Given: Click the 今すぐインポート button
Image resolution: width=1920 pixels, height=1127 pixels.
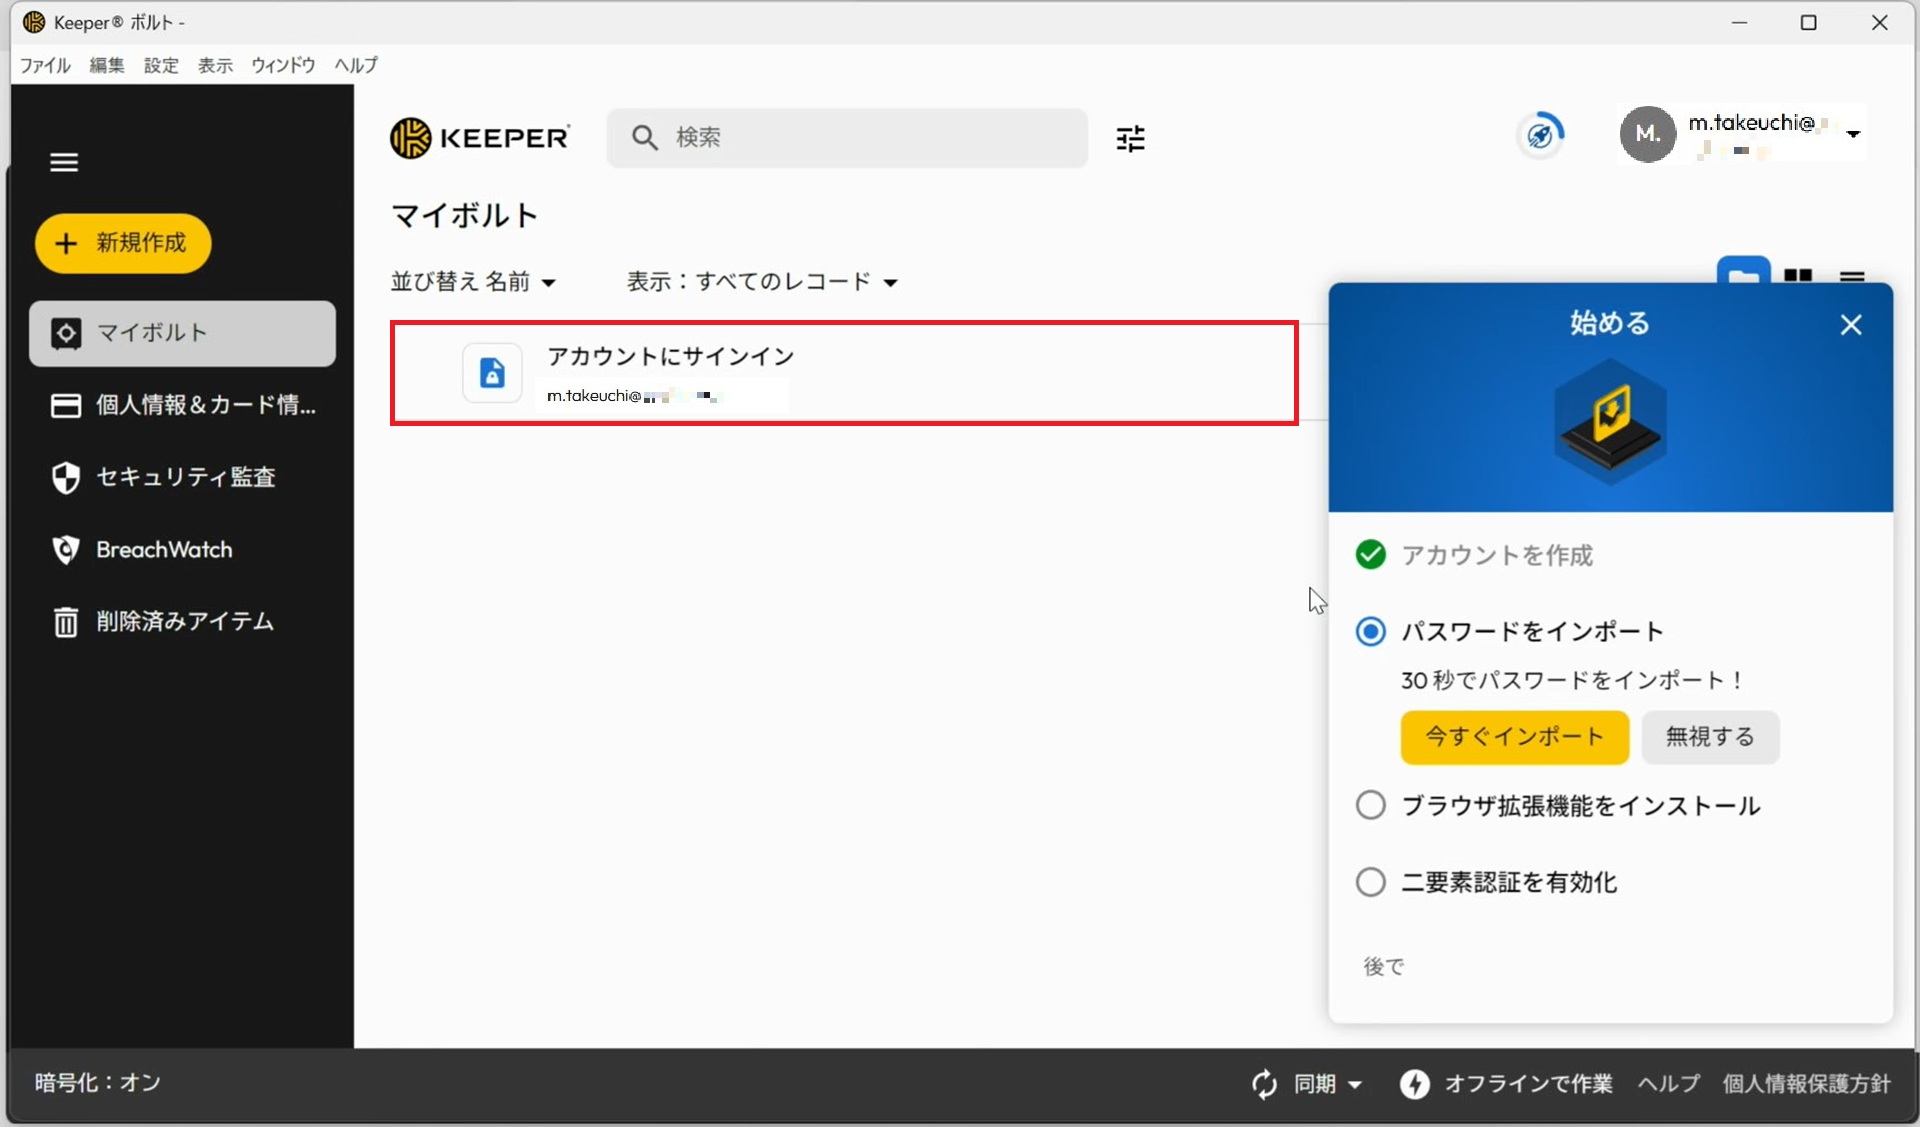Looking at the screenshot, I should [x=1513, y=737].
